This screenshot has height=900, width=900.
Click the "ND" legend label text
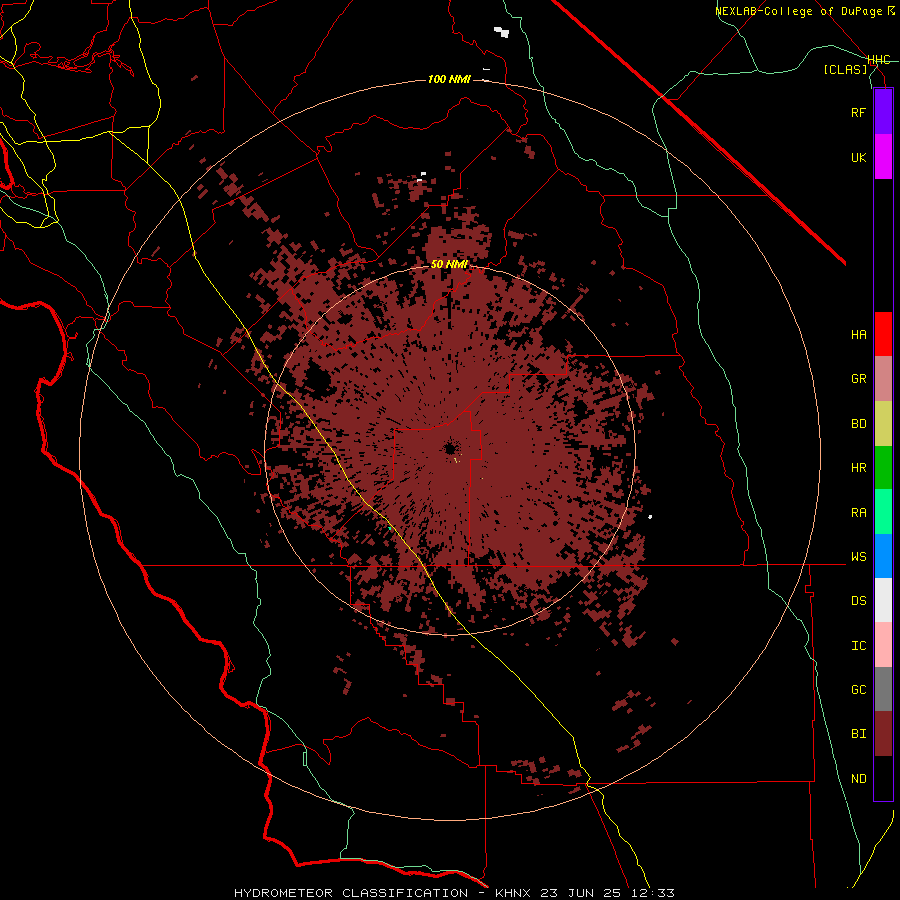(x=858, y=779)
